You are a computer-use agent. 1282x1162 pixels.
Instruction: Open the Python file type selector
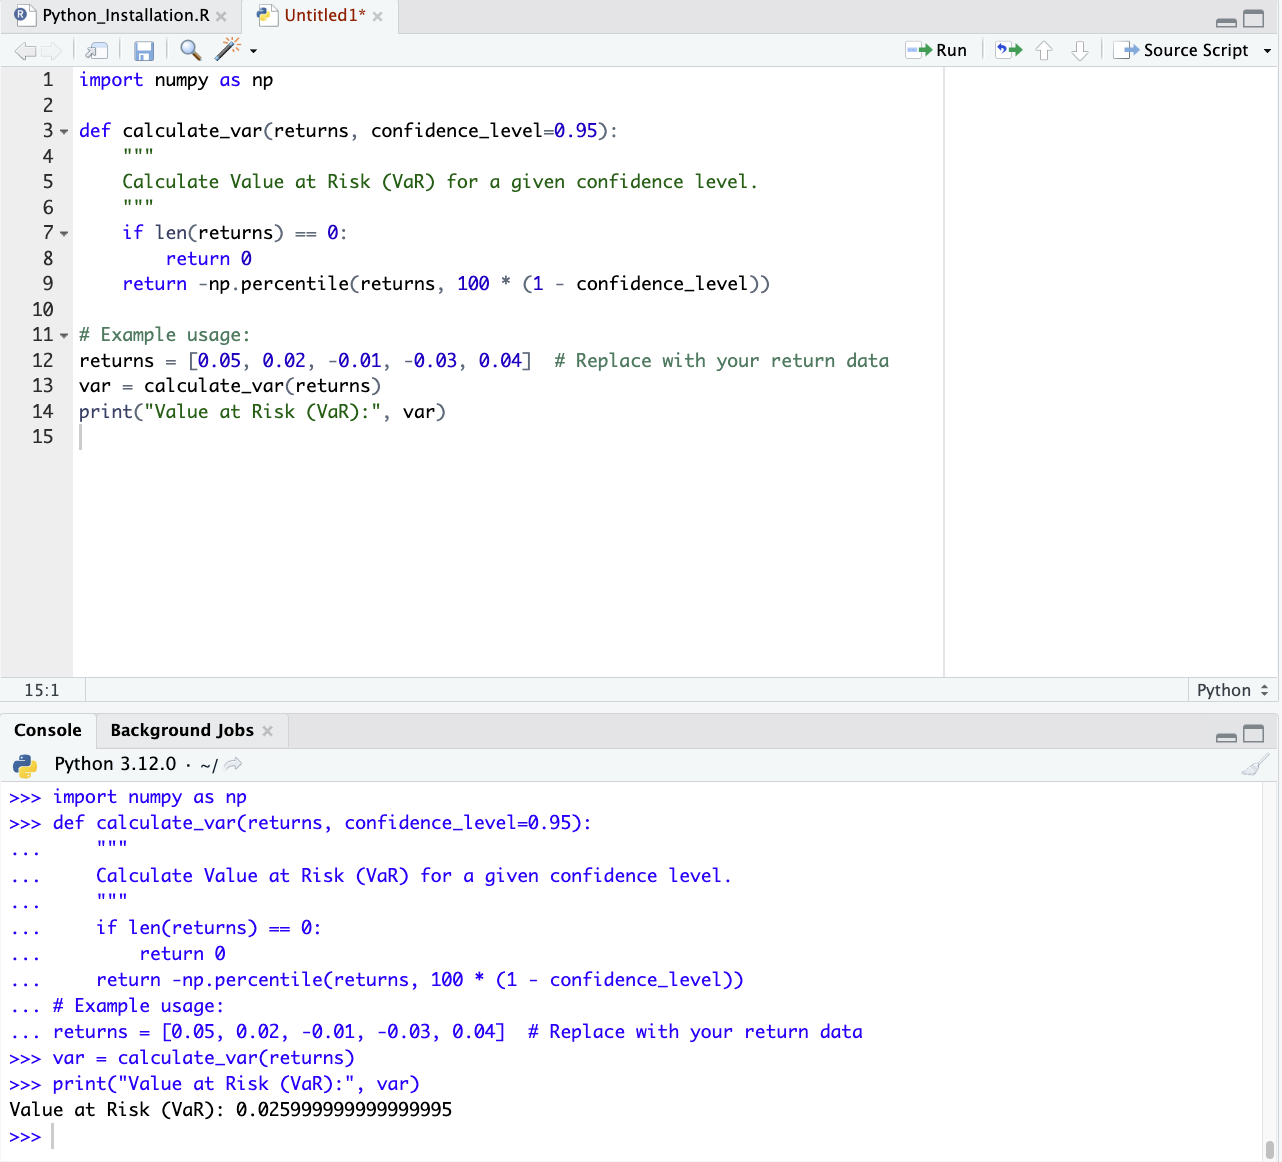point(1232,690)
